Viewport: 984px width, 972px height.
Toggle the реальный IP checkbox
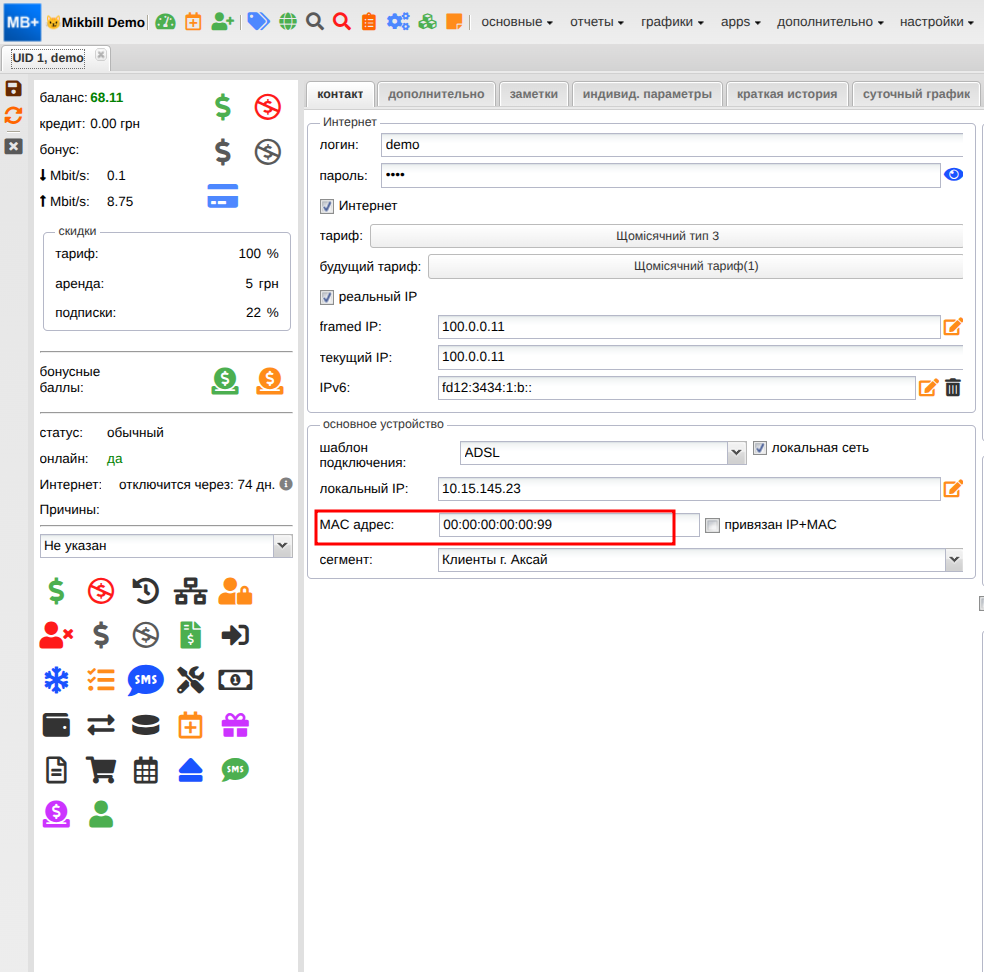(327, 297)
